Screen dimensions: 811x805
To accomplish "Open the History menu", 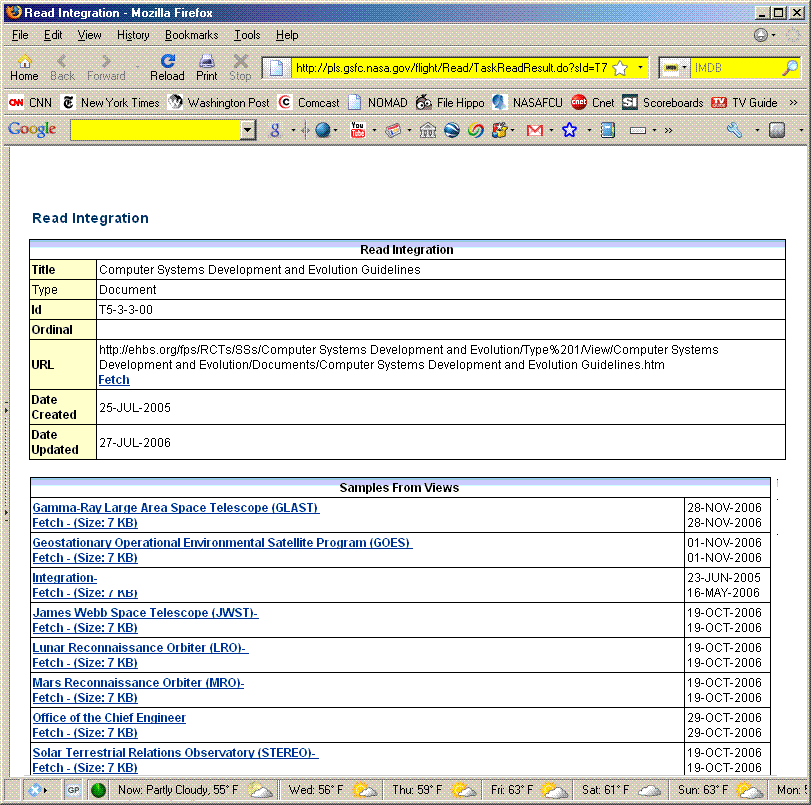I will (x=133, y=35).
